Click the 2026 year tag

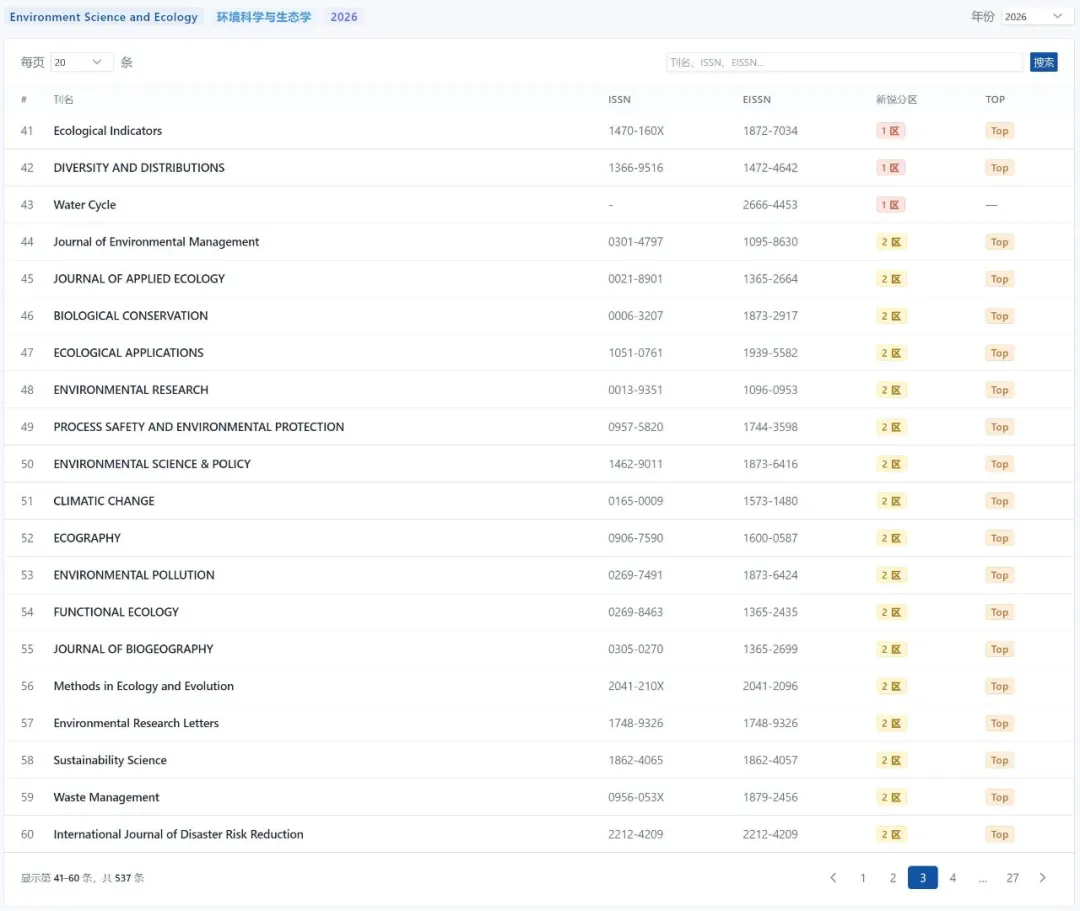tap(344, 17)
